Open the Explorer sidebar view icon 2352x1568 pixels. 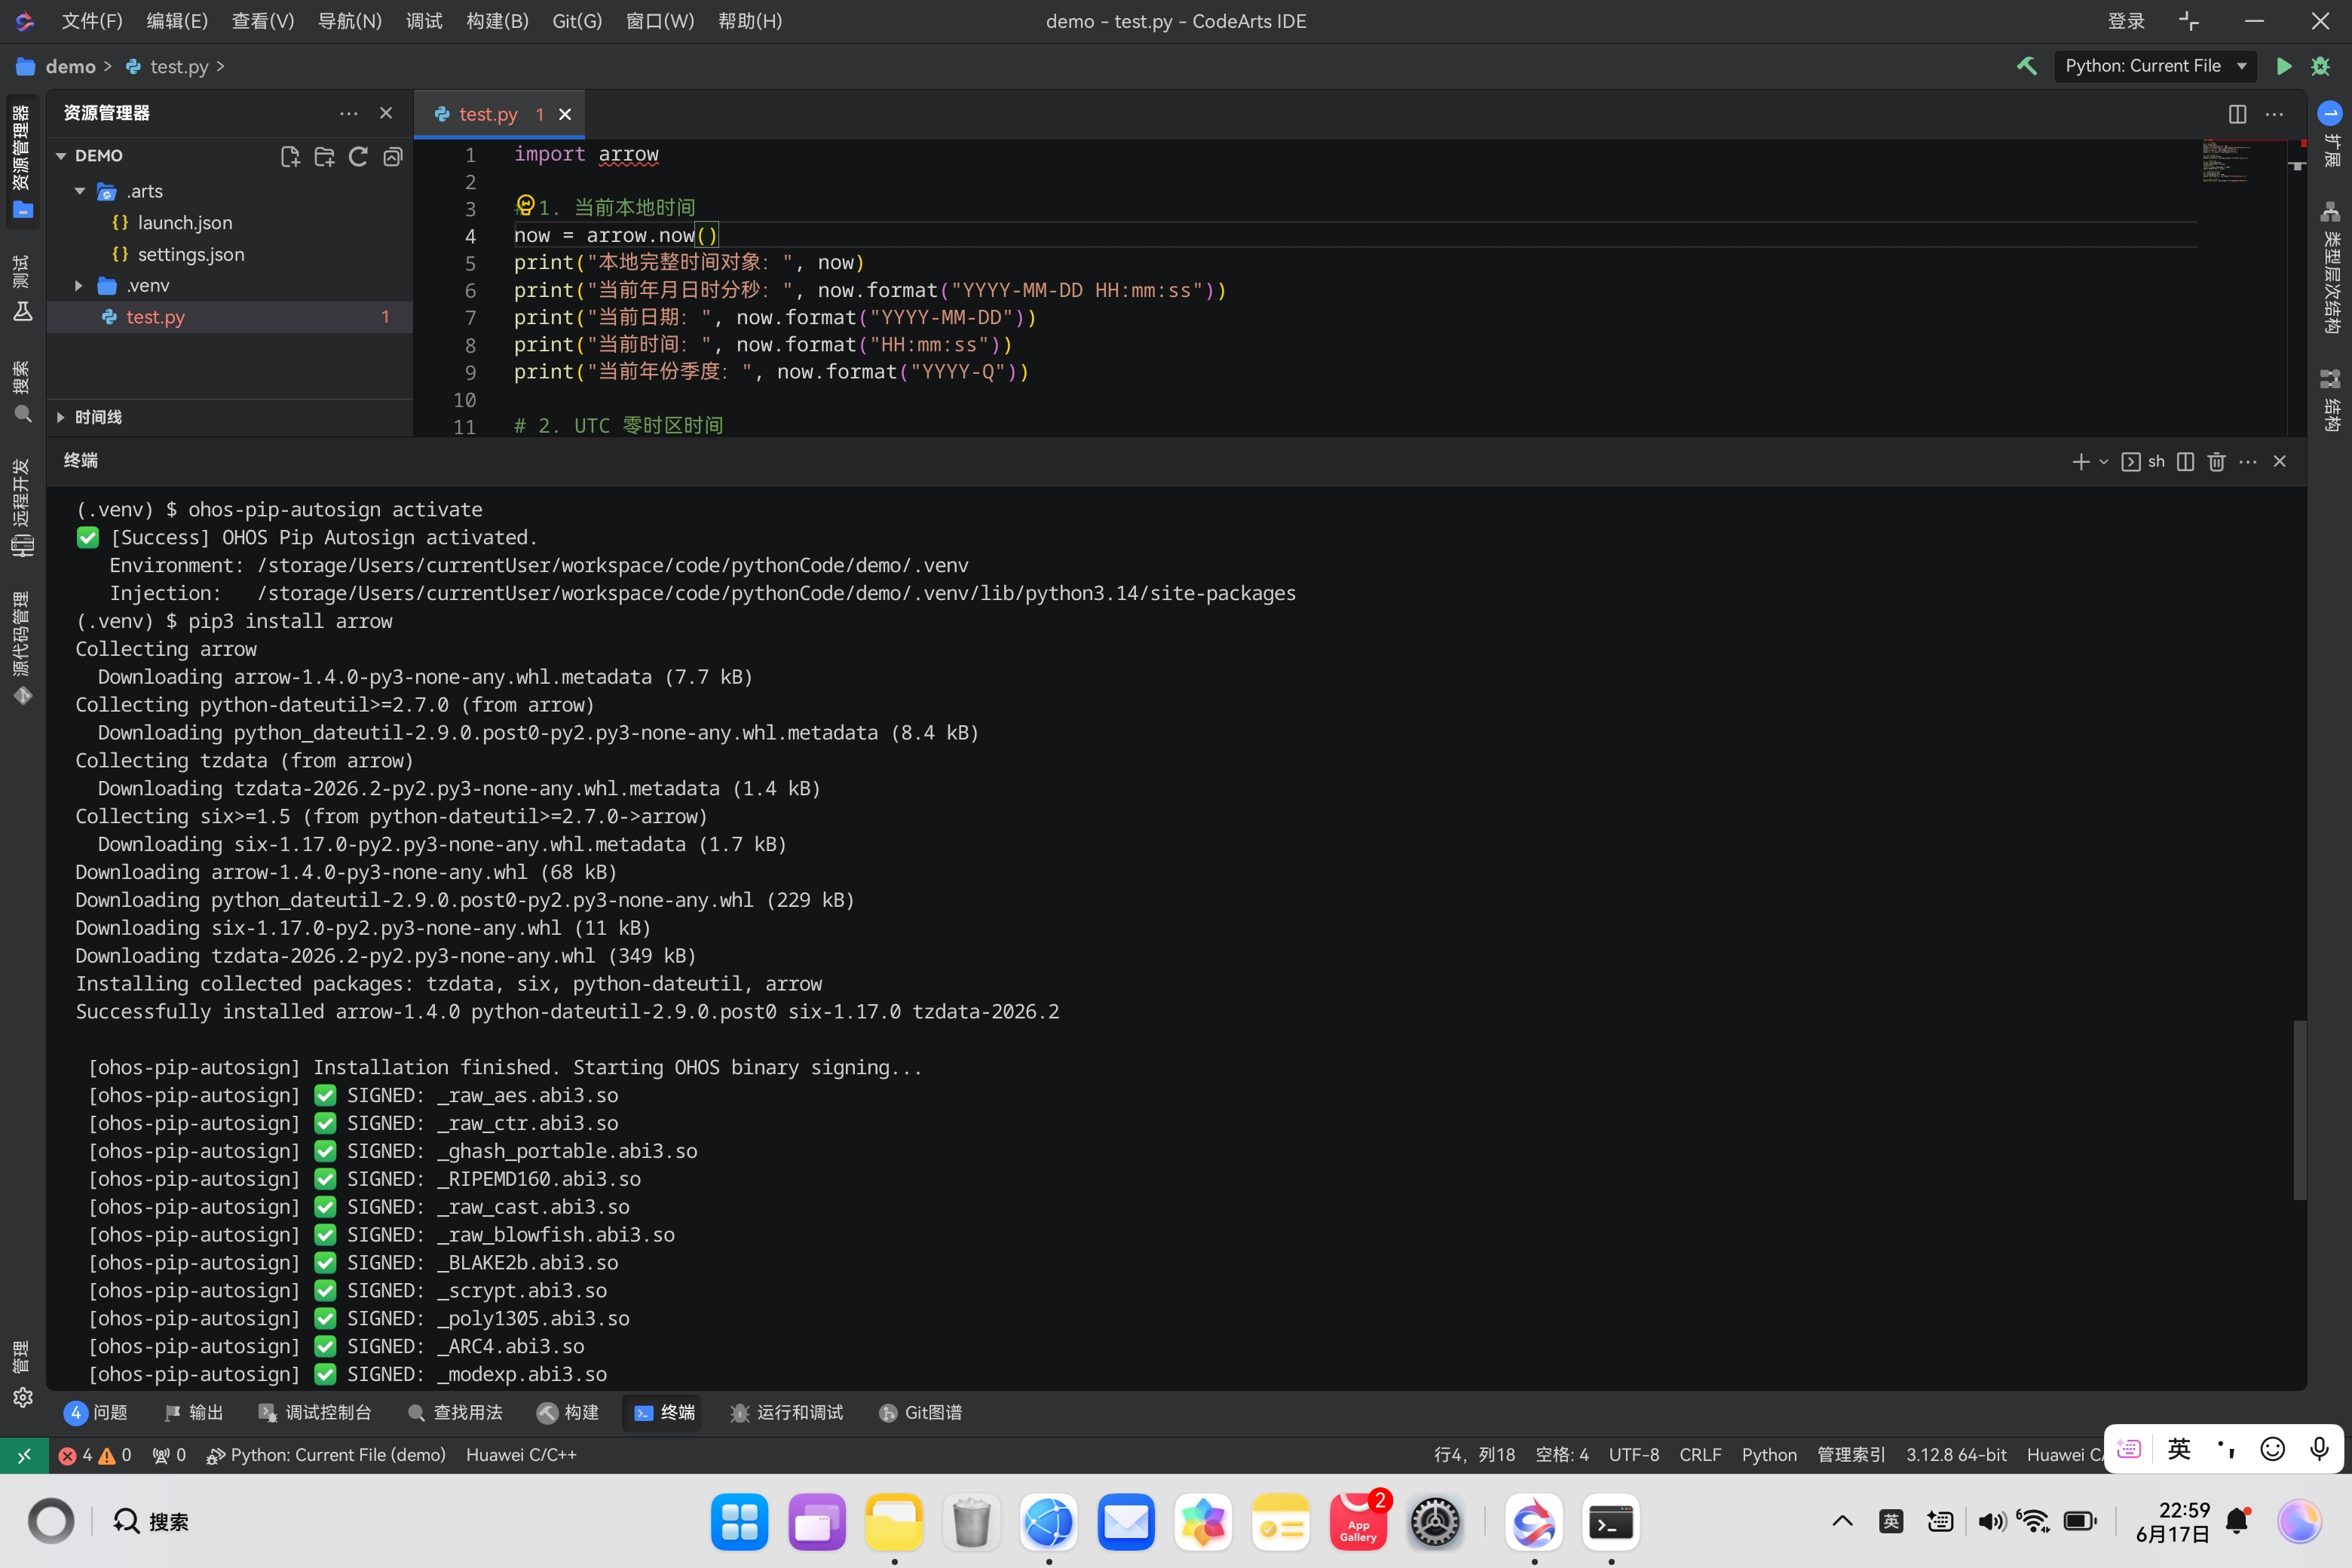(22, 162)
